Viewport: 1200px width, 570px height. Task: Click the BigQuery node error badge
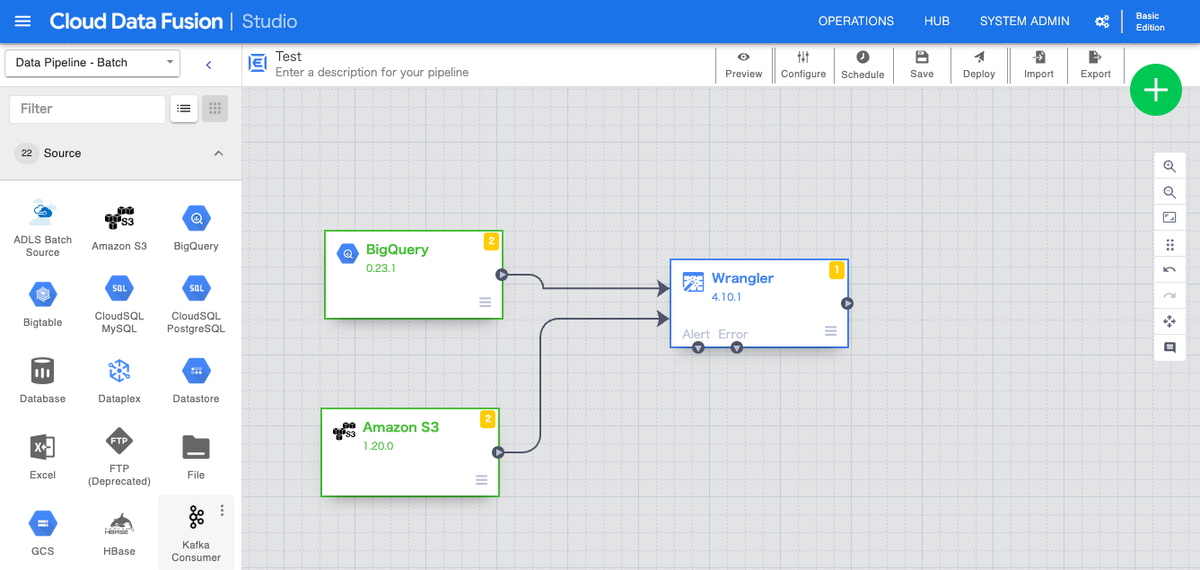491,241
